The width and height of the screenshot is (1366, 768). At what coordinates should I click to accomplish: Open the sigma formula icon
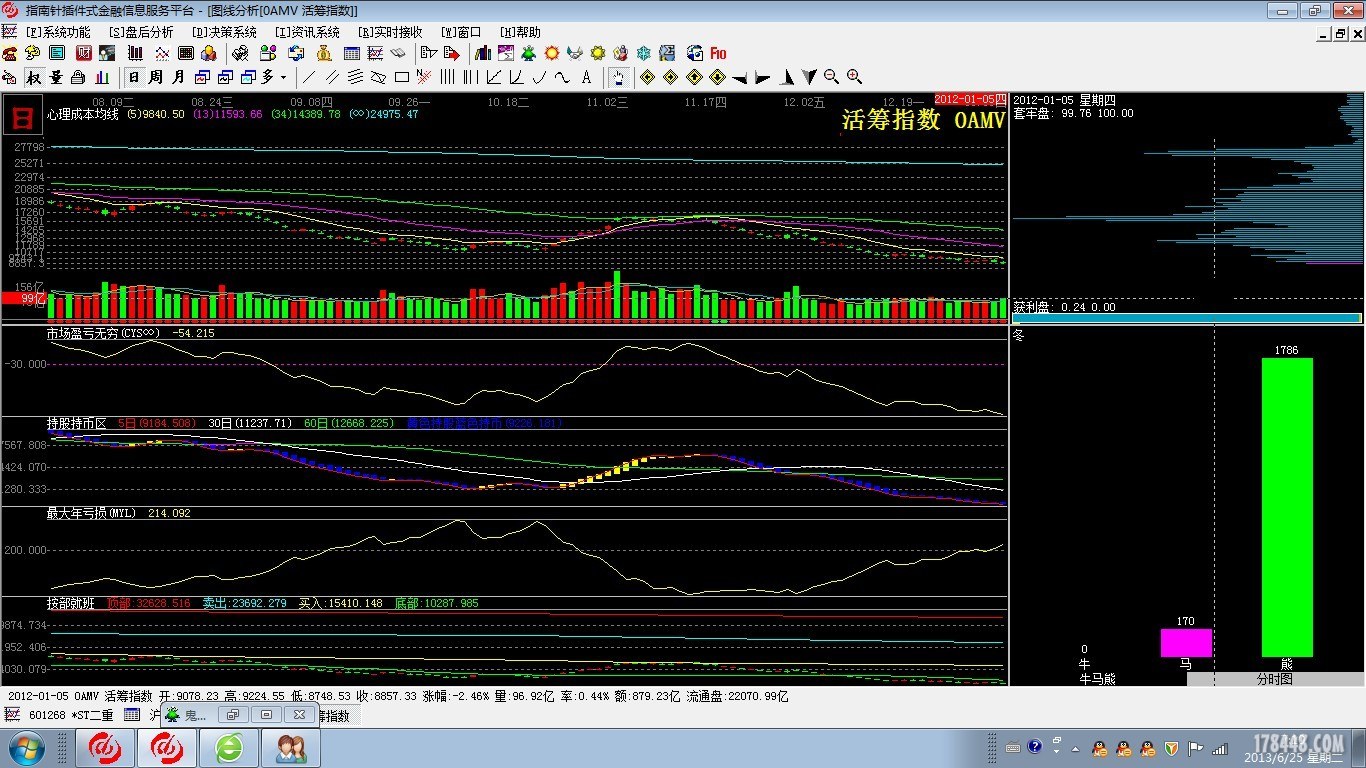pos(667,53)
